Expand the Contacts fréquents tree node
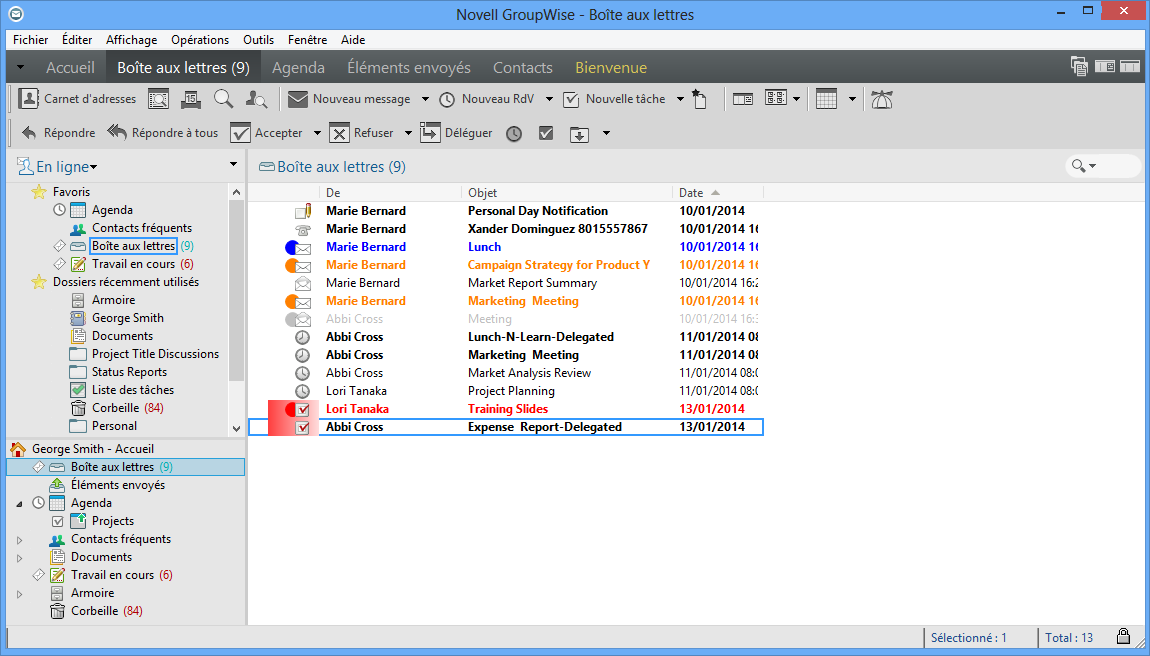The height and width of the screenshot is (656, 1150). [x=19, y=540]
